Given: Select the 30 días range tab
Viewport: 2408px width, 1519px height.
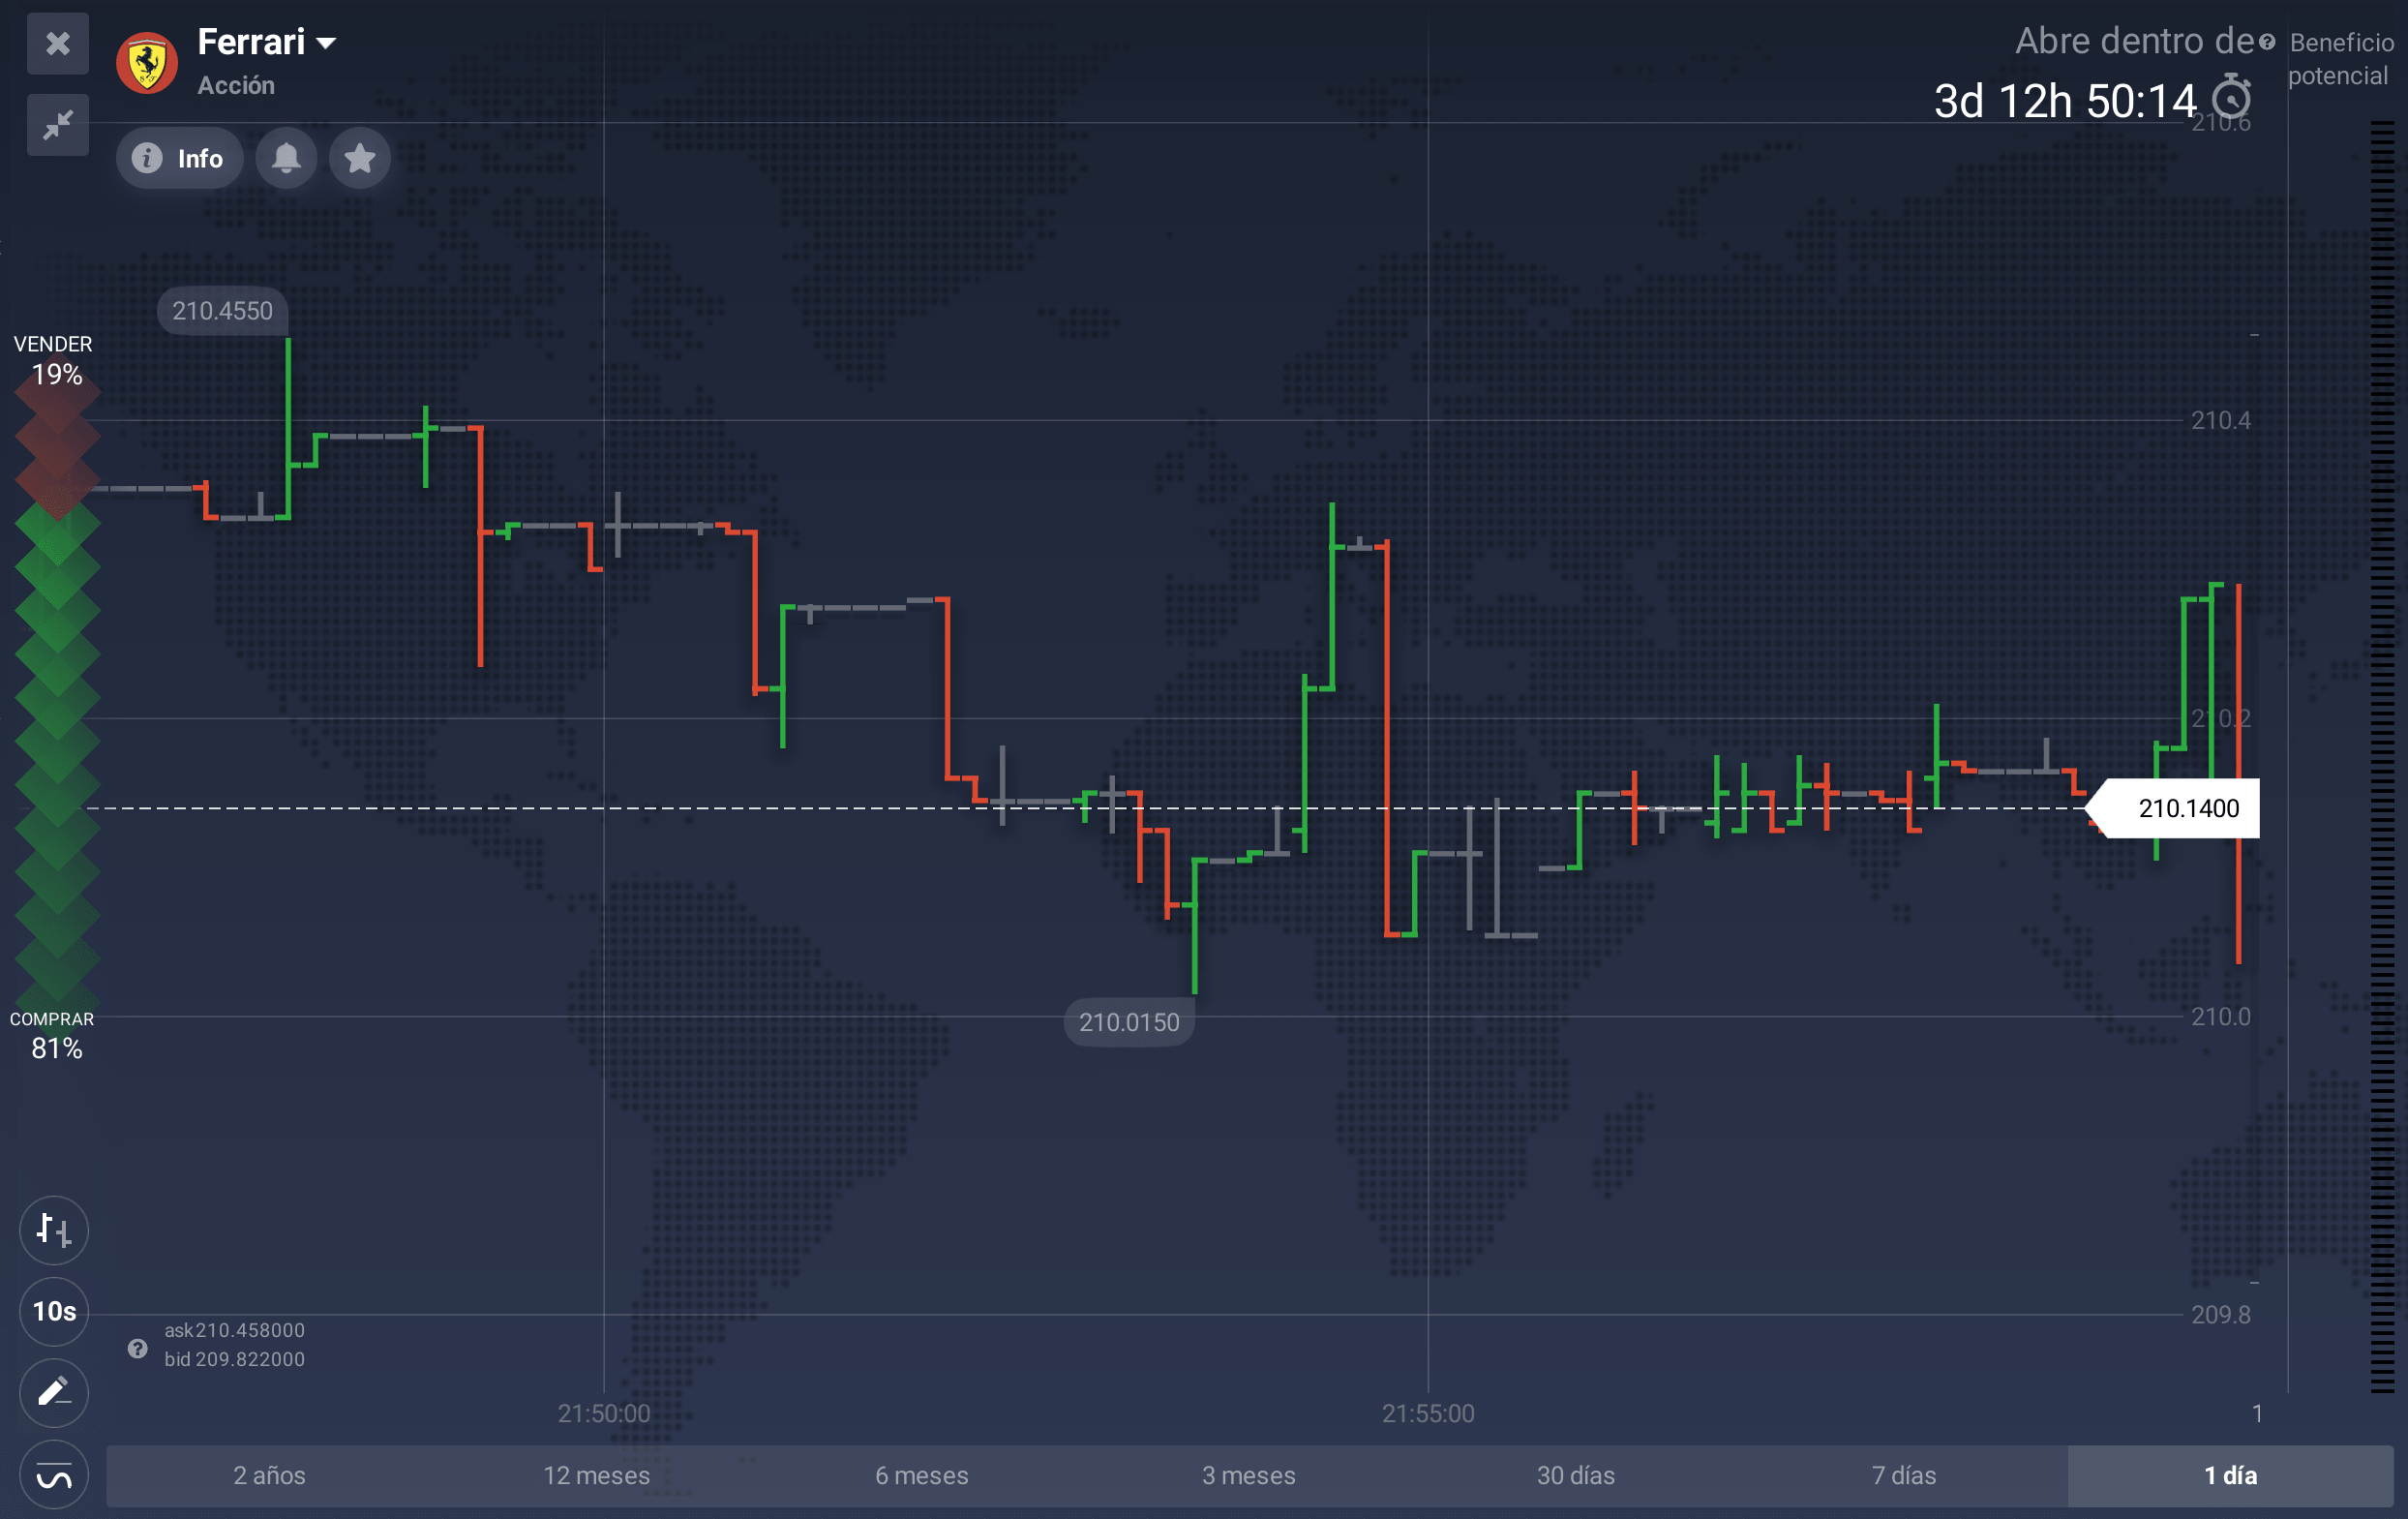Looking at the screenshot, I should [1576, 1475].
